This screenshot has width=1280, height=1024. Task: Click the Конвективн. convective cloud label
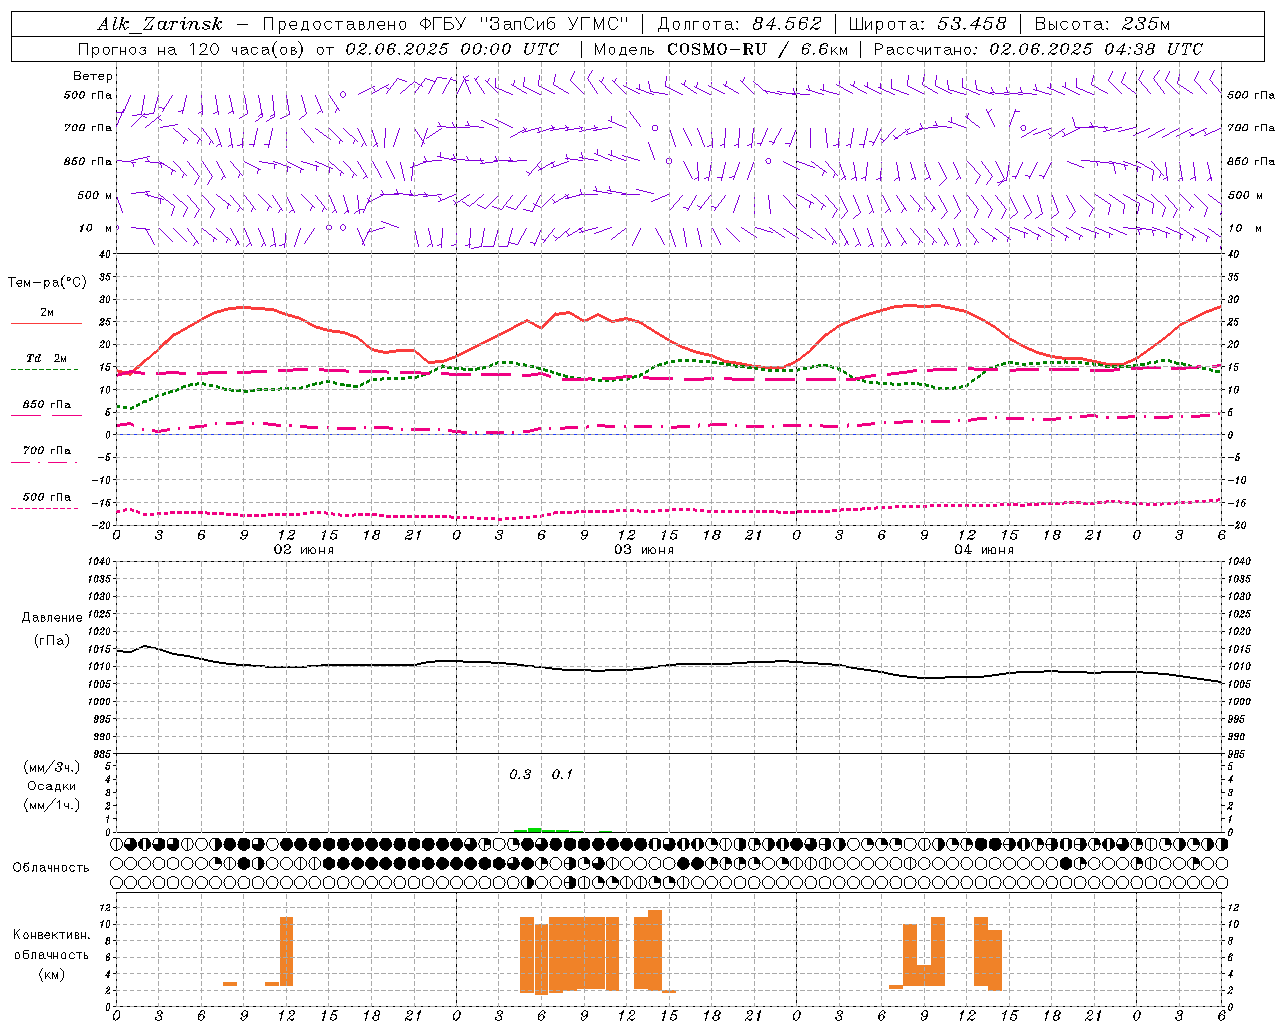tap(52, 935)
